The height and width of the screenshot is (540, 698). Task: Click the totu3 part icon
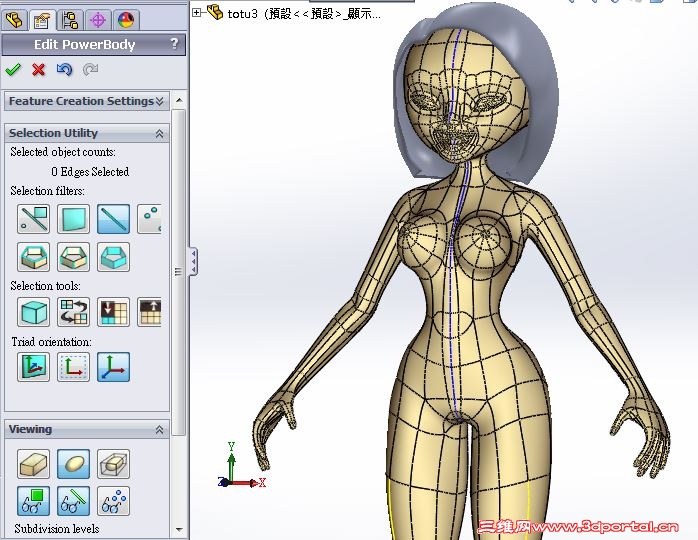click(x=215, y=12)
